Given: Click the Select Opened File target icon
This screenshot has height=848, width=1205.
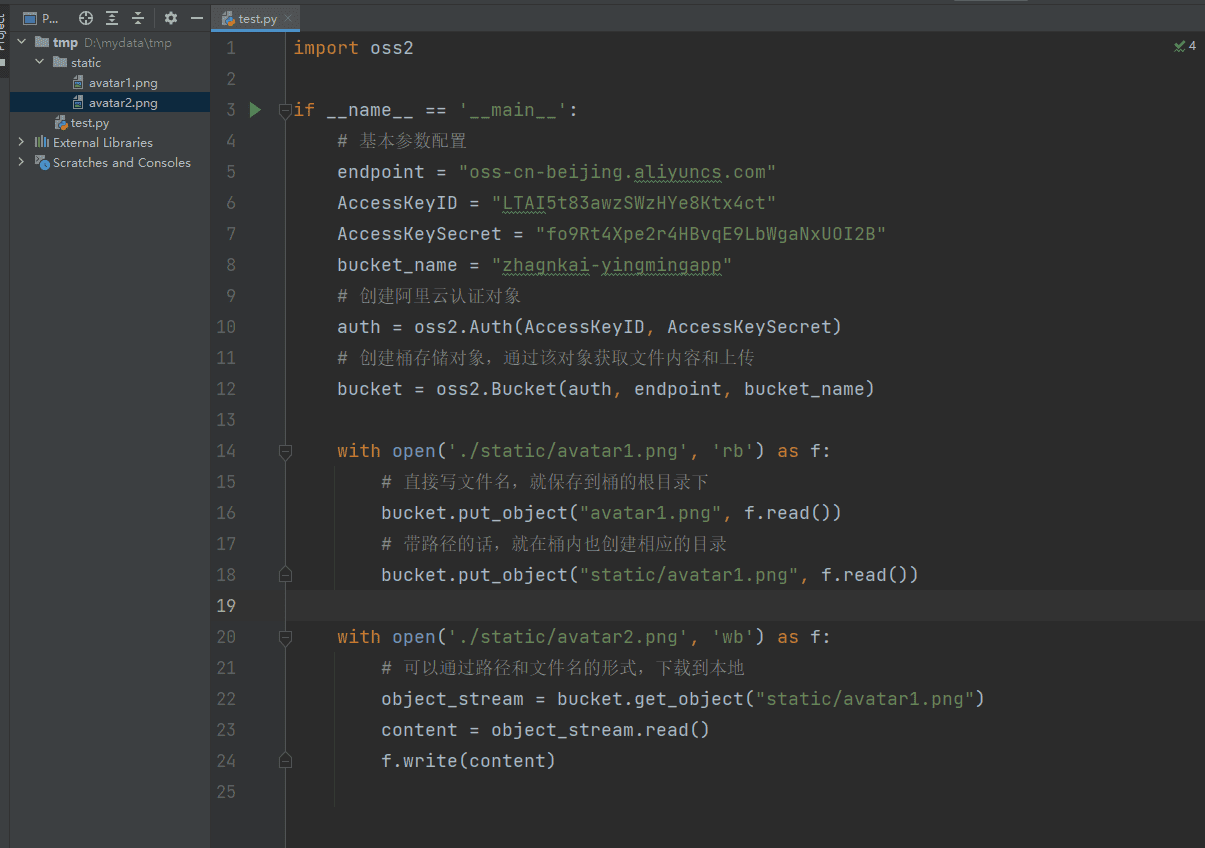Looking at the screenshot, I should point(86,18).
